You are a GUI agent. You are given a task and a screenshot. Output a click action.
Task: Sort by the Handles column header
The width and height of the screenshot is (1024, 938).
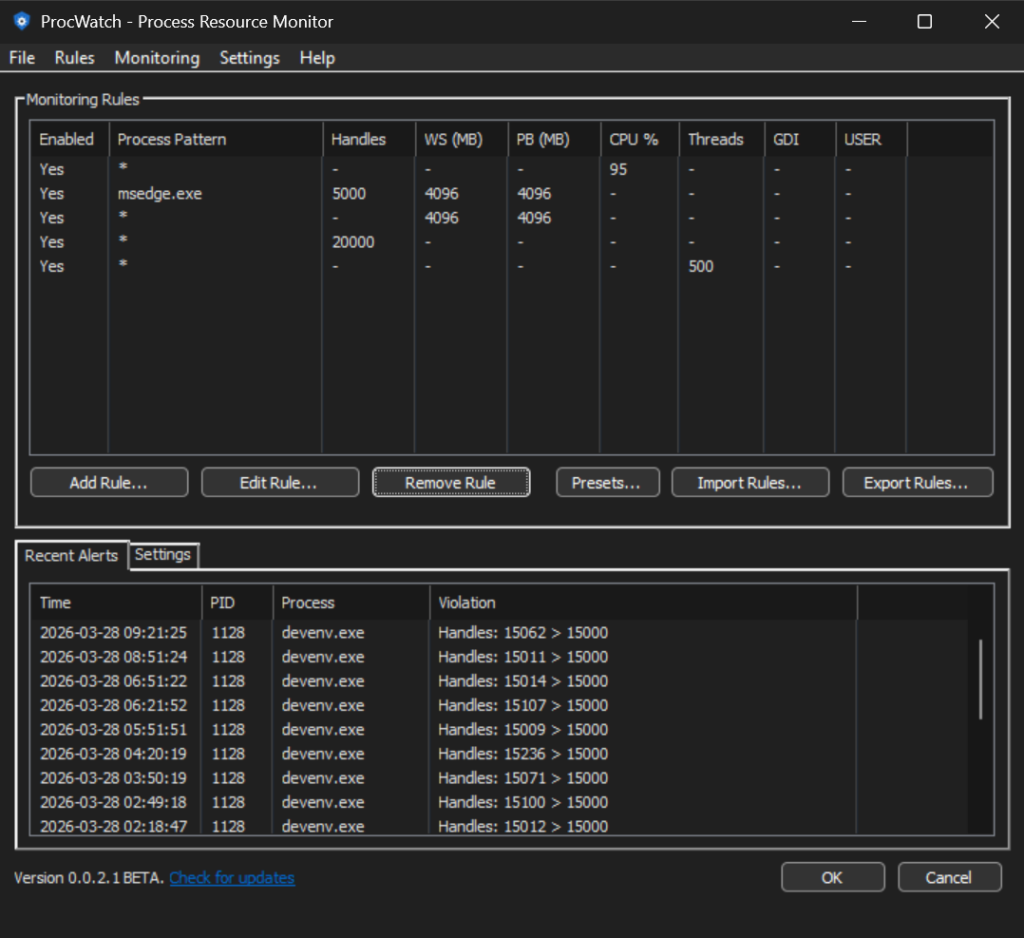[369, 139]
